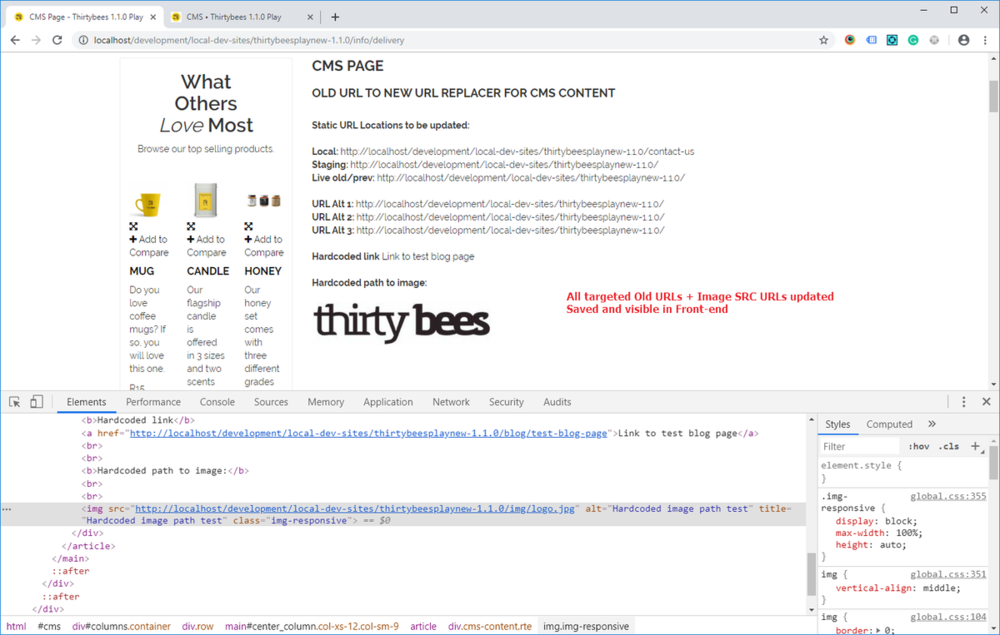Open a new browser tab with the plus icon

click(334, 16)
